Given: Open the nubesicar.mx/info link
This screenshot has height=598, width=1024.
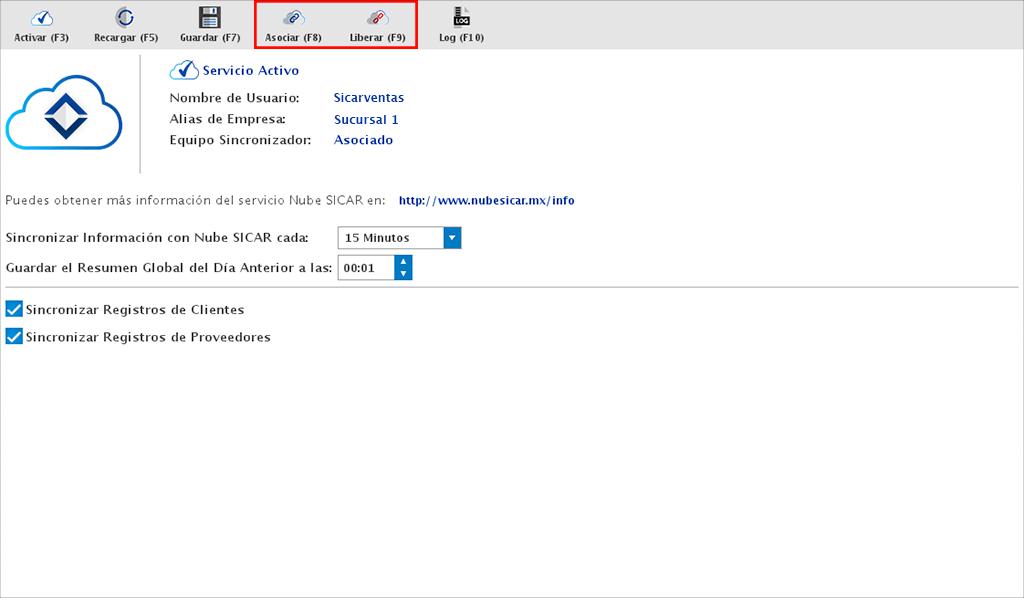Looking at the screenshot, I should click(x=486, y=200).
